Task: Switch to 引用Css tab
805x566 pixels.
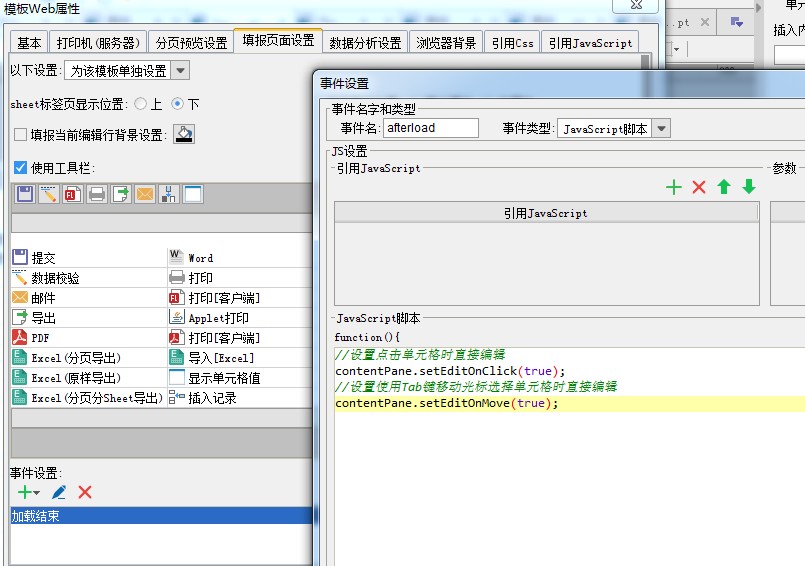Action: click(x=512, y=43)
